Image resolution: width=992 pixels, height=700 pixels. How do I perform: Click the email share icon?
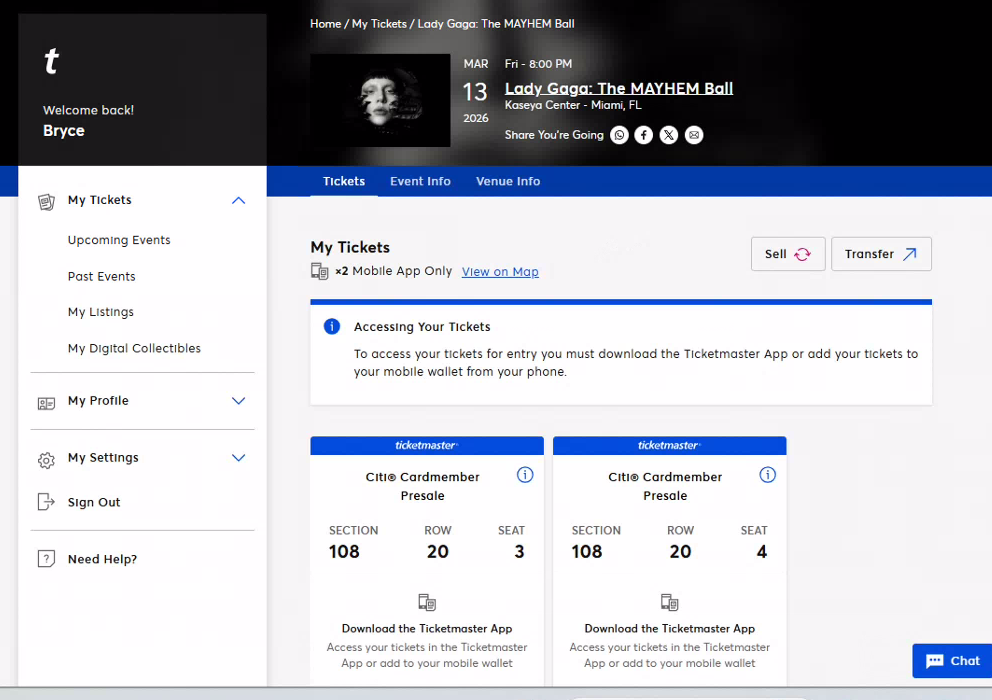click(694, 135)
